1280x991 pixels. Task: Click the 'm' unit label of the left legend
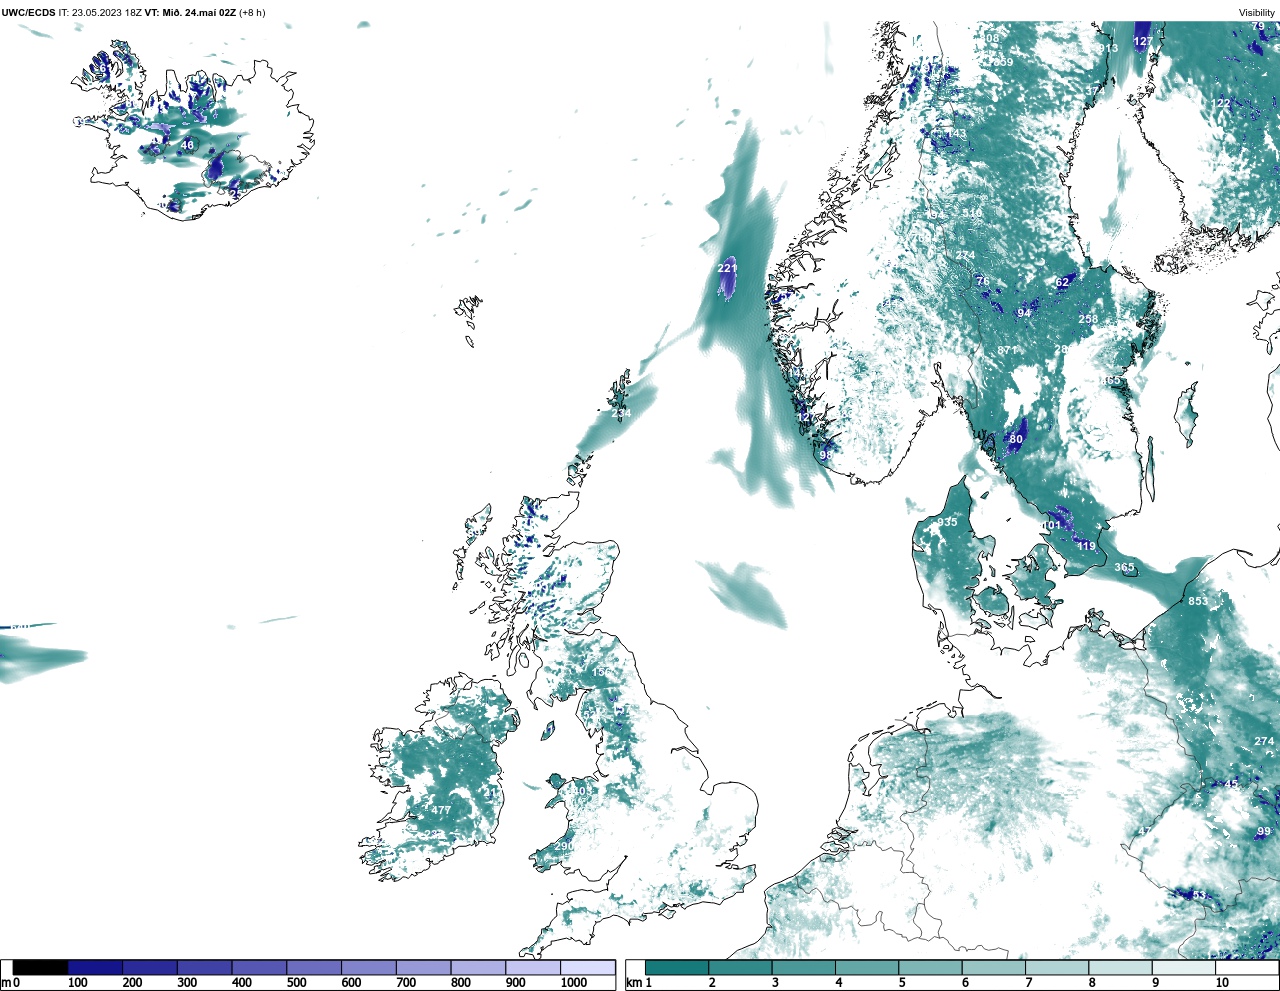click(x=6, y=983)
